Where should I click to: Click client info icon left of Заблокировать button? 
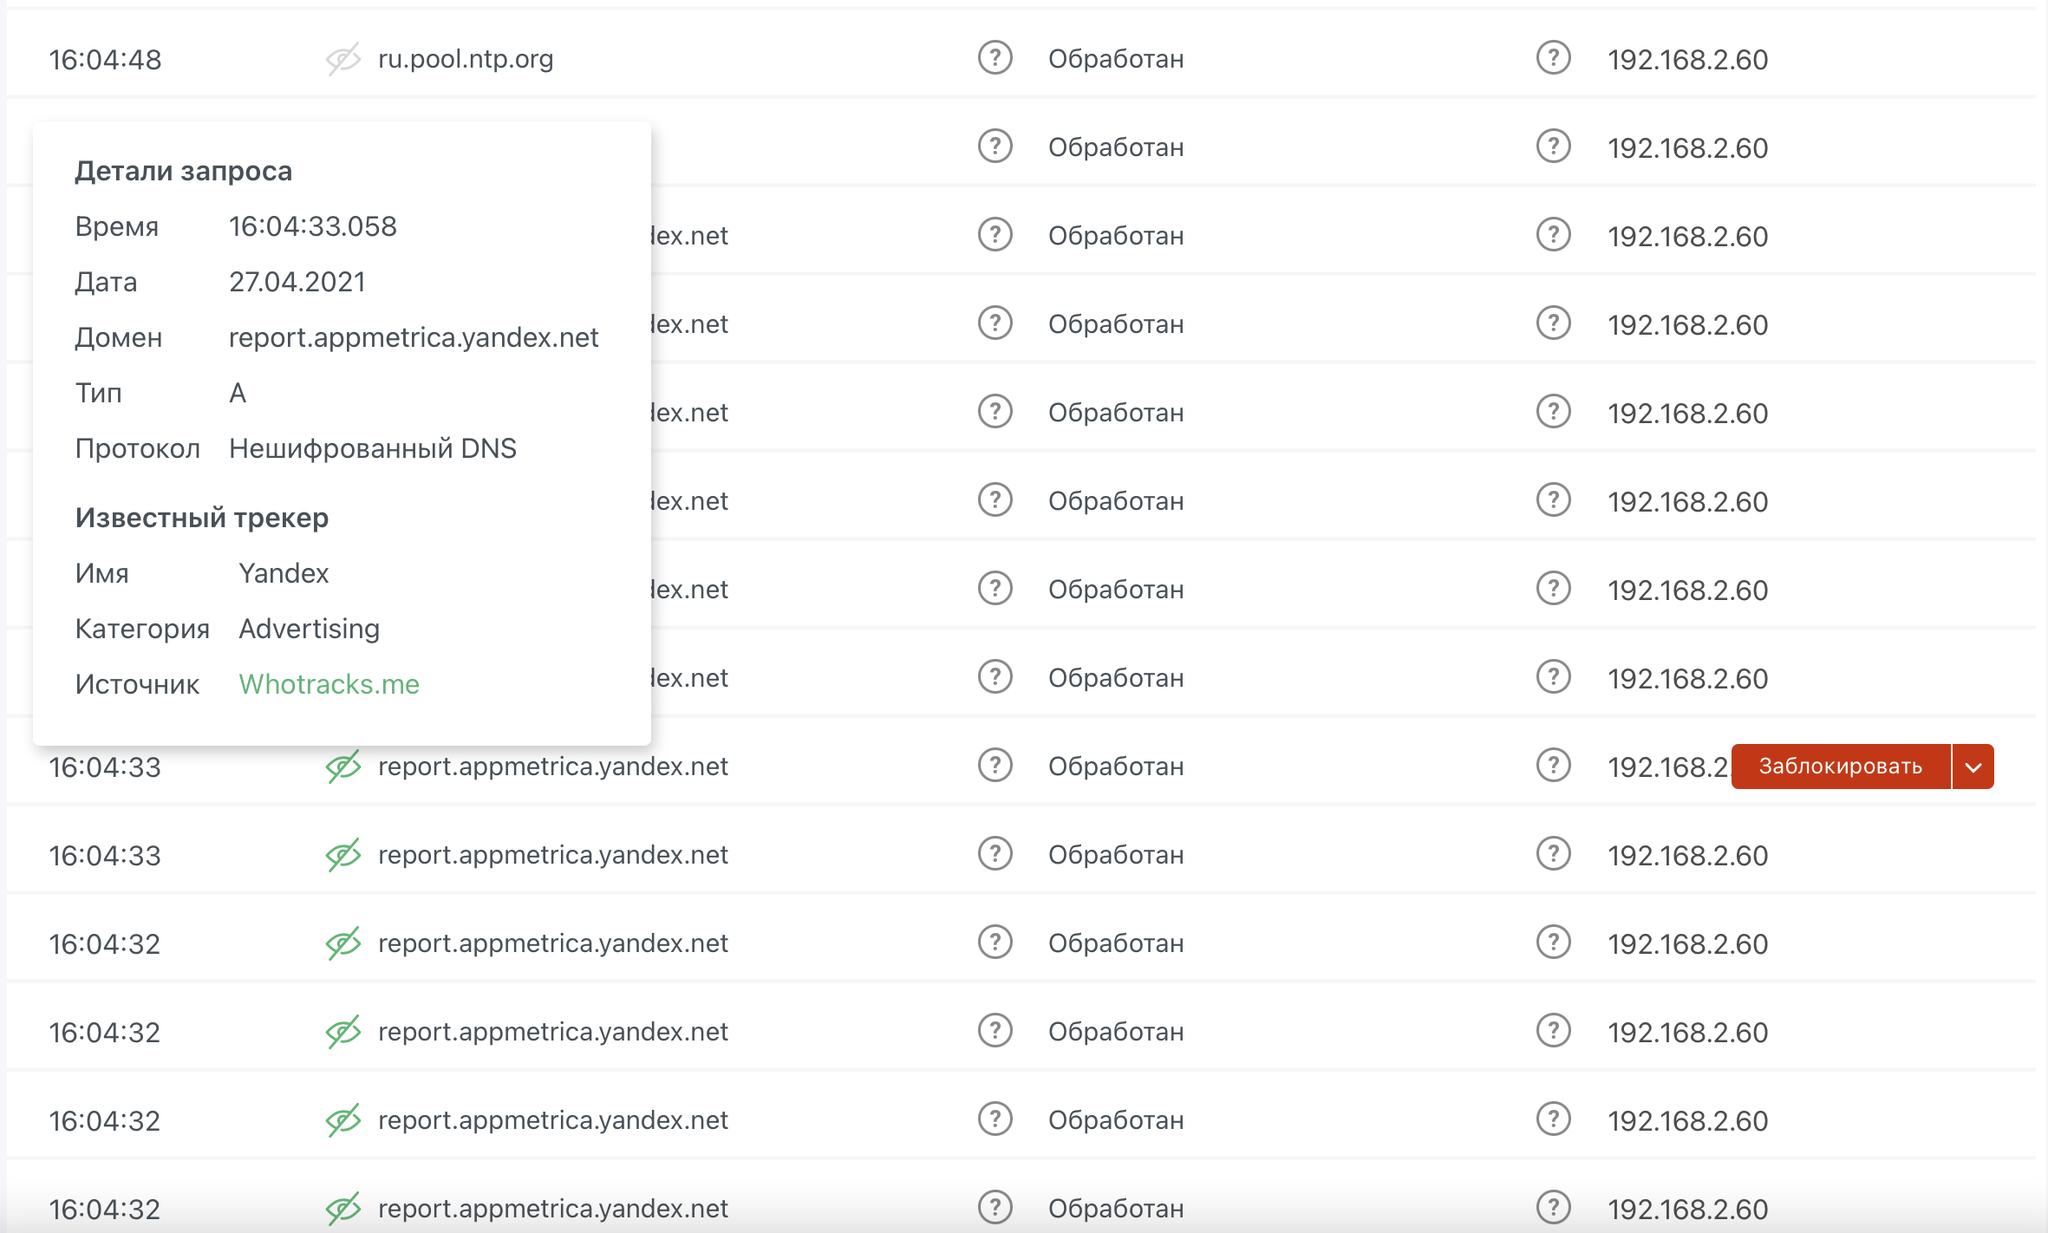[1553, 766]
